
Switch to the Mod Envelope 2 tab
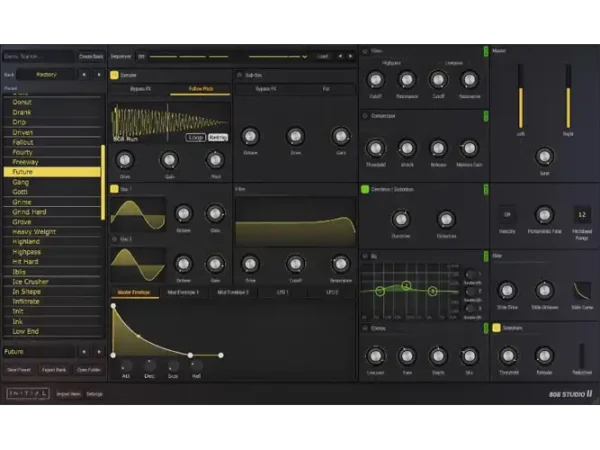coord(233,292)
